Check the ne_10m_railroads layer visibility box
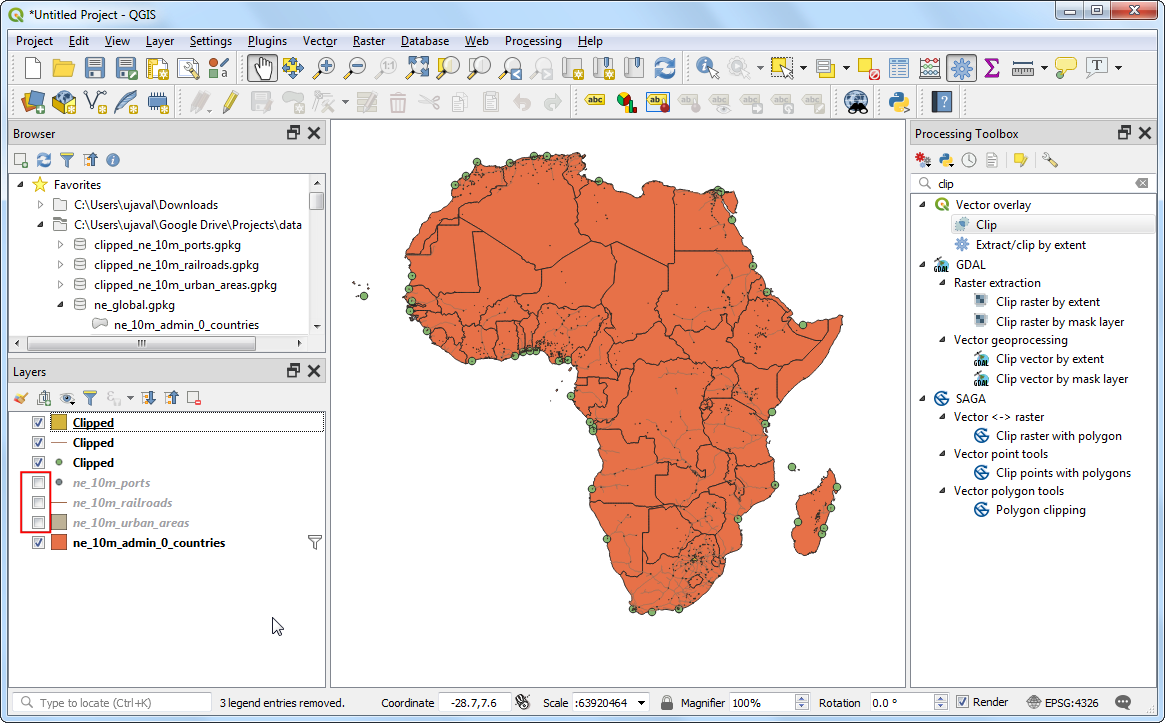The image size is (1165, 723). (x=38, y=503)
